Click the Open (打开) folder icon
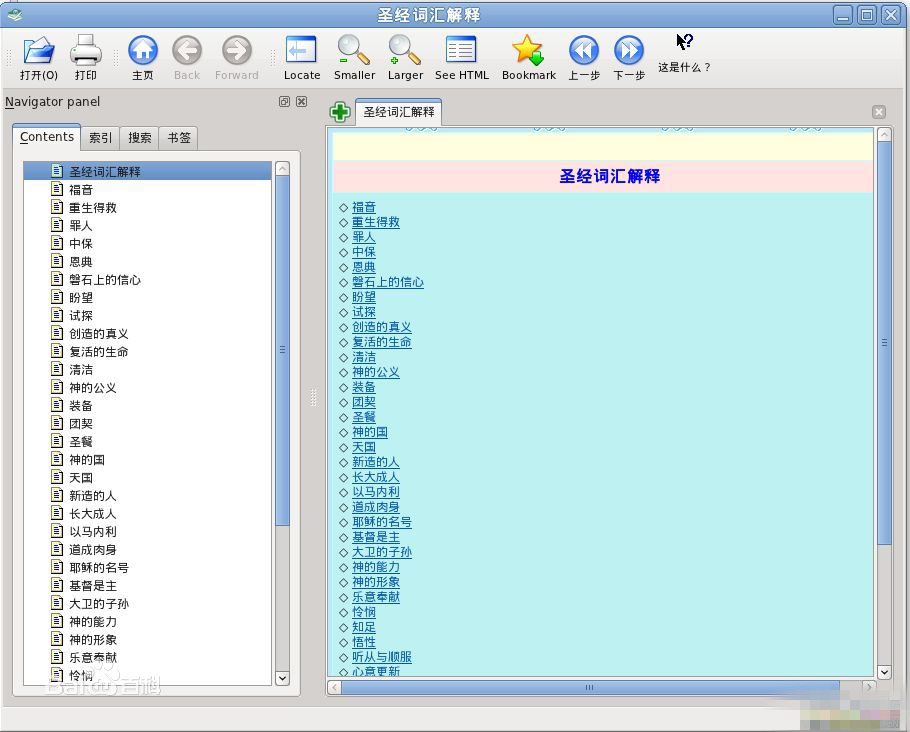The height and width of the screenshot is (732, 910). point(39,50)
